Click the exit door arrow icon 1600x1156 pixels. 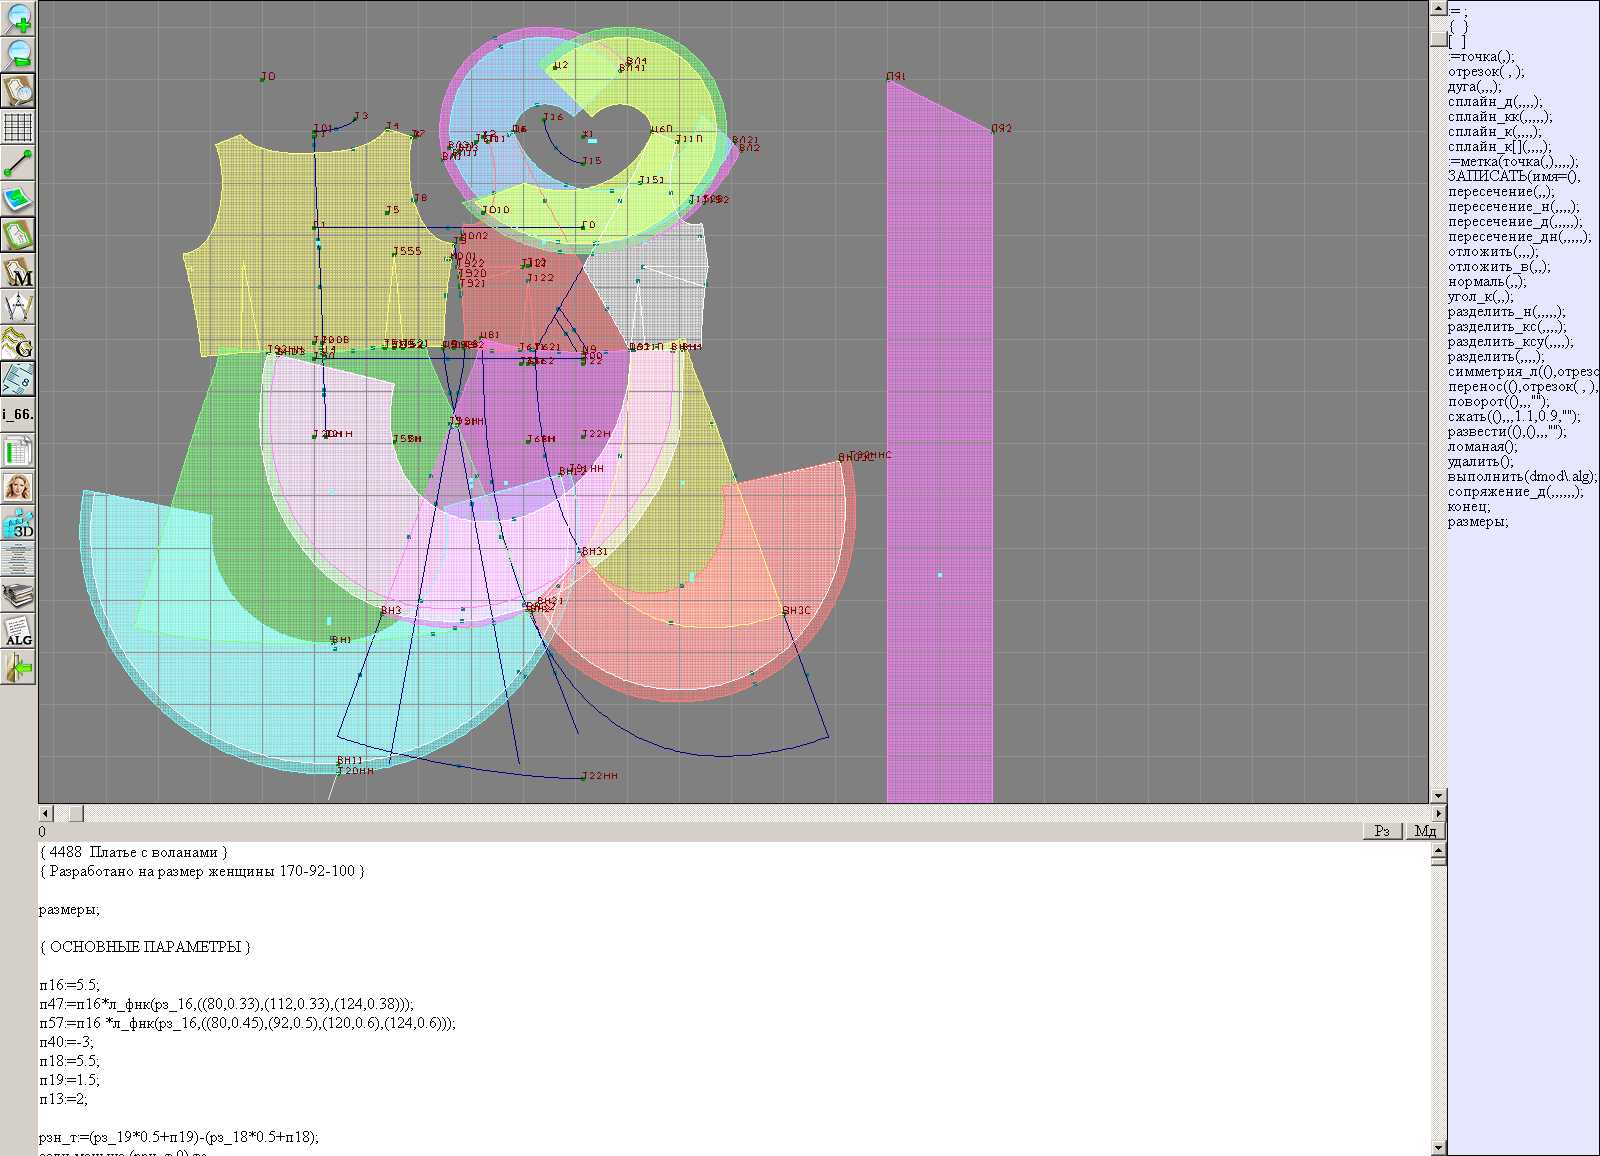pyautogui.click(x=18, y=667)
